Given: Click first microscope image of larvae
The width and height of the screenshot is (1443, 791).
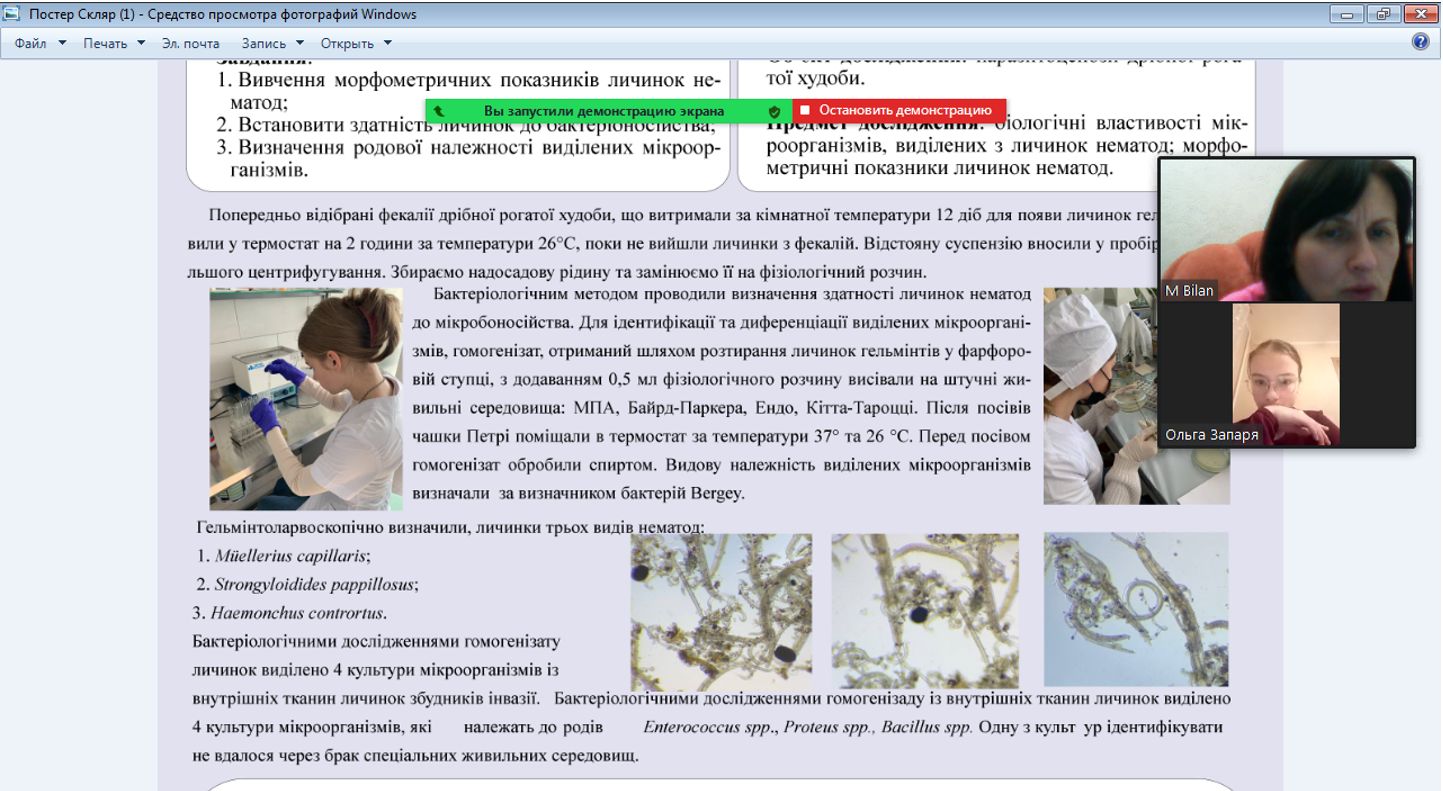Looking at the screenshot, I should pyautogui.click(x=721, y=611).
